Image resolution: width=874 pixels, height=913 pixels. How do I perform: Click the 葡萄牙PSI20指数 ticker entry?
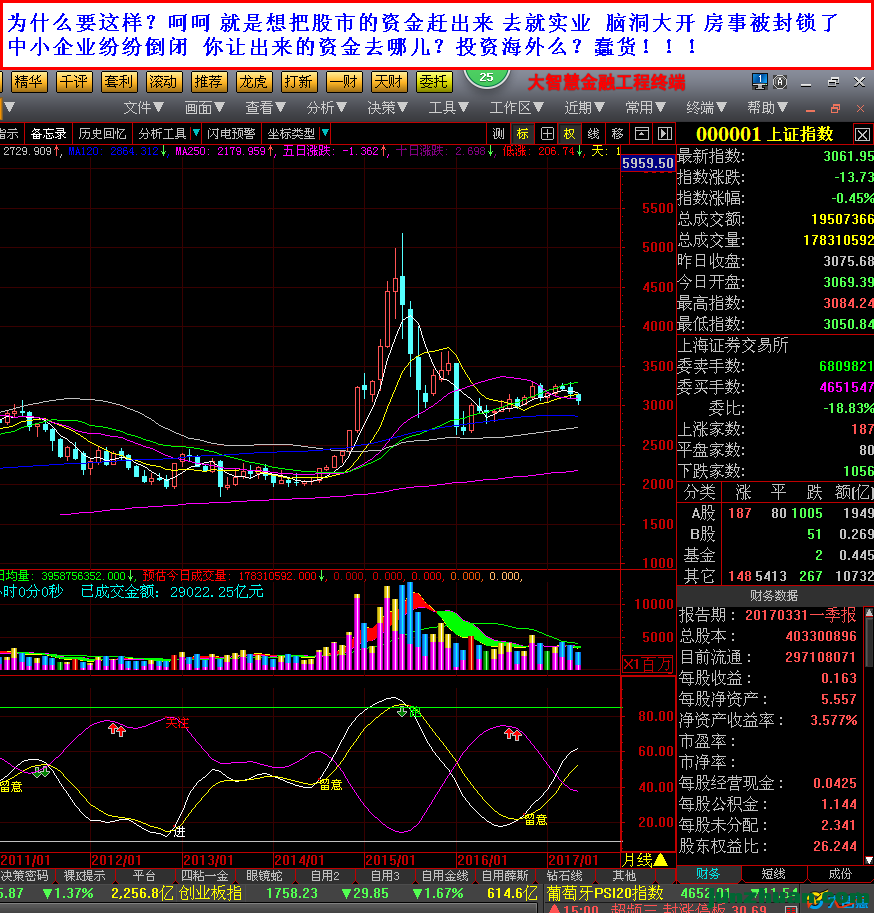(605, 893)
